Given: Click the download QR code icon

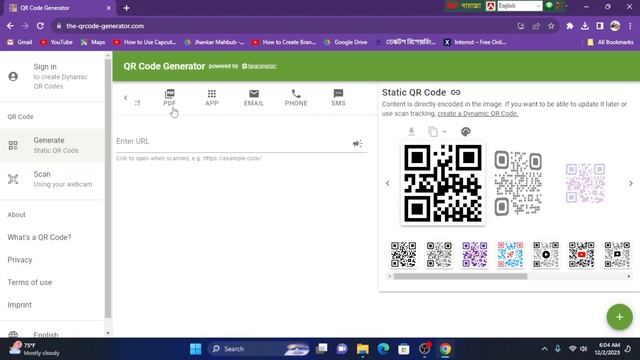Looking at the screenshot, I should coord(411,131).
